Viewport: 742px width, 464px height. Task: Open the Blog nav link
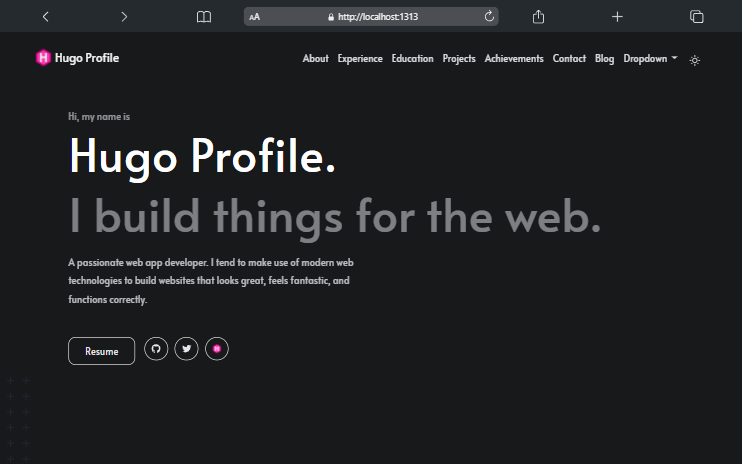(604, 59)
